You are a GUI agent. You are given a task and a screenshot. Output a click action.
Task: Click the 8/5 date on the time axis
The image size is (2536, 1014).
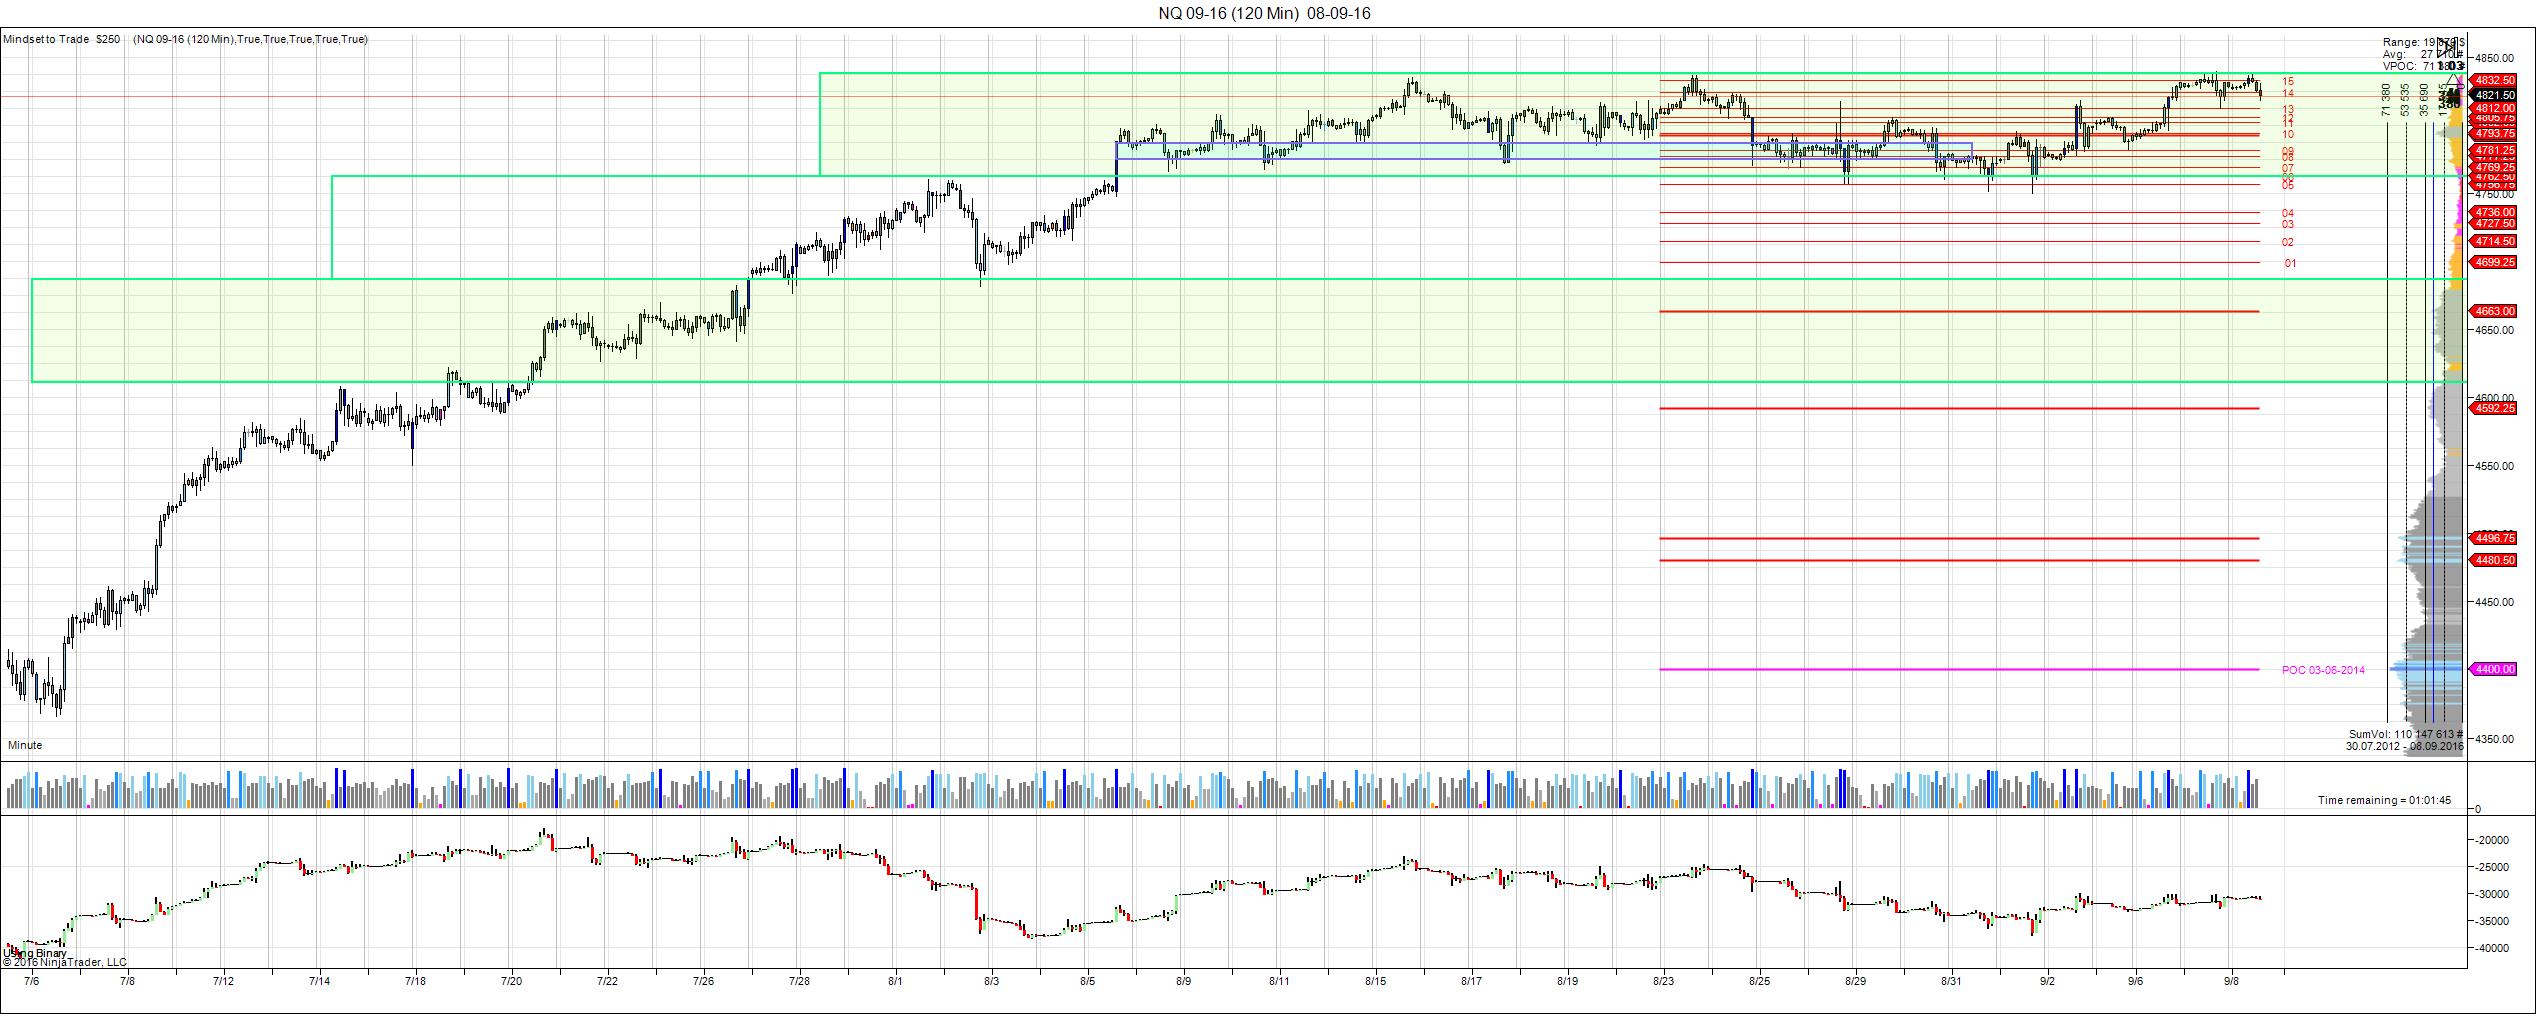pyautogui.click(x=1087, y=981)
